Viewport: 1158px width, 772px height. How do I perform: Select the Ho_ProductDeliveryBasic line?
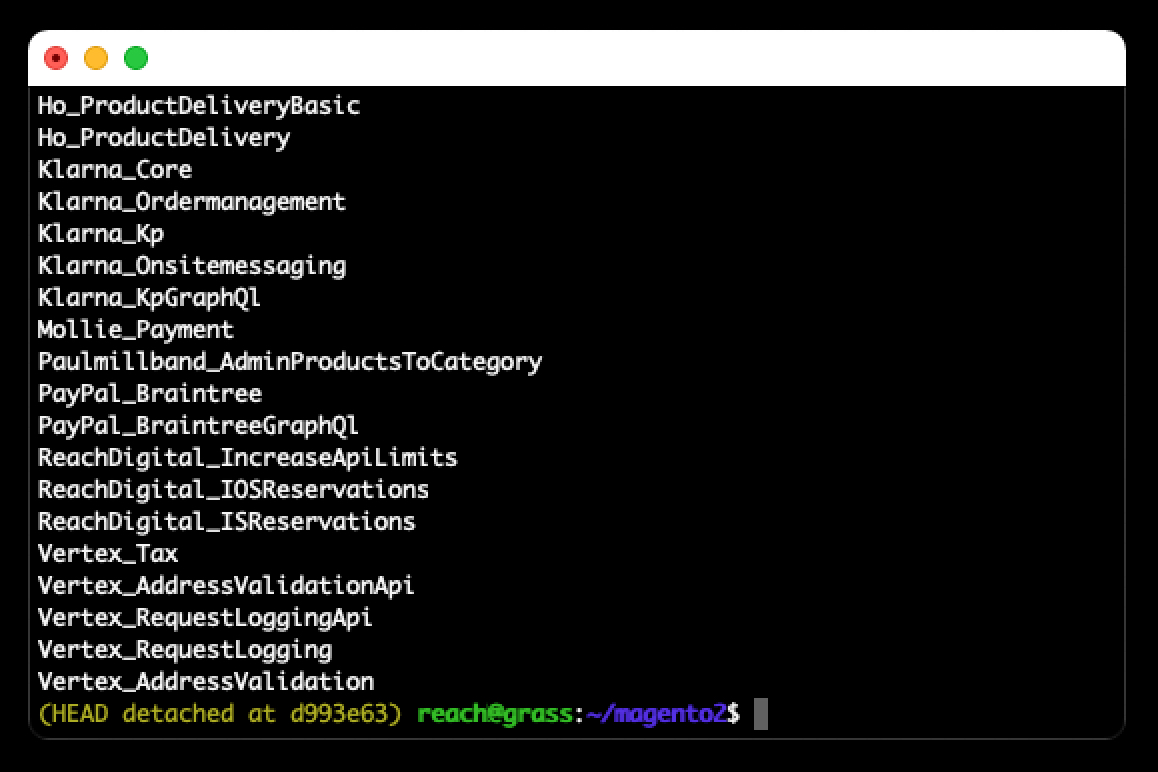pyautogui.click(x=199, y=106)
